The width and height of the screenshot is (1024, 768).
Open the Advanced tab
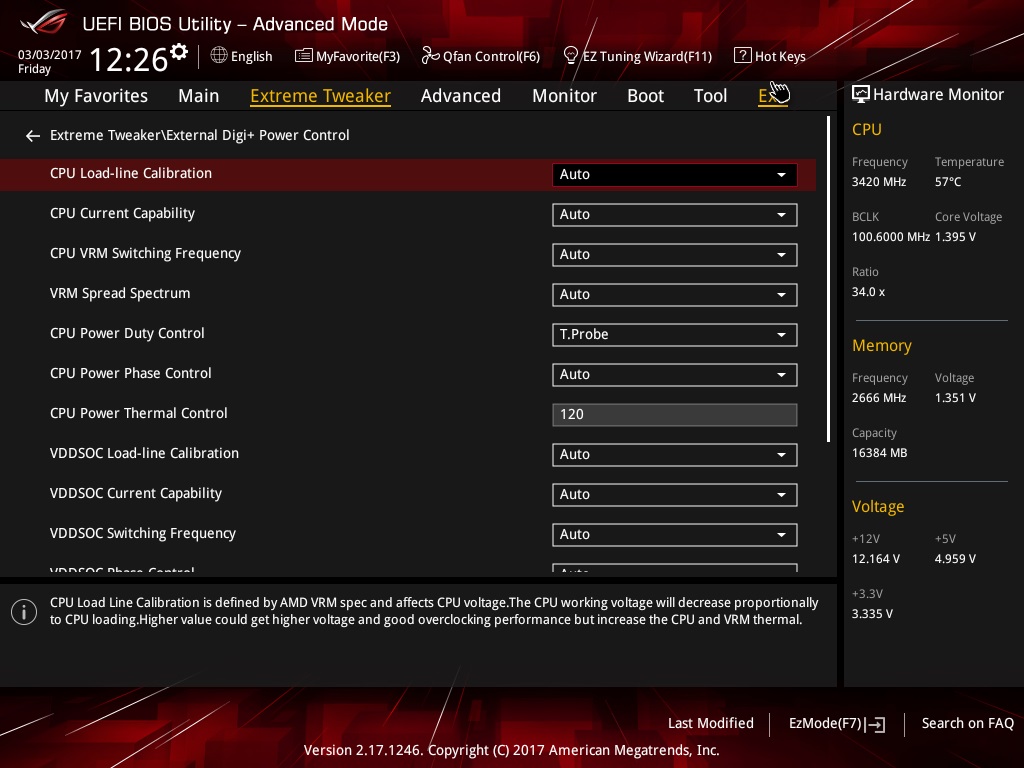click(x=460, y=96)
